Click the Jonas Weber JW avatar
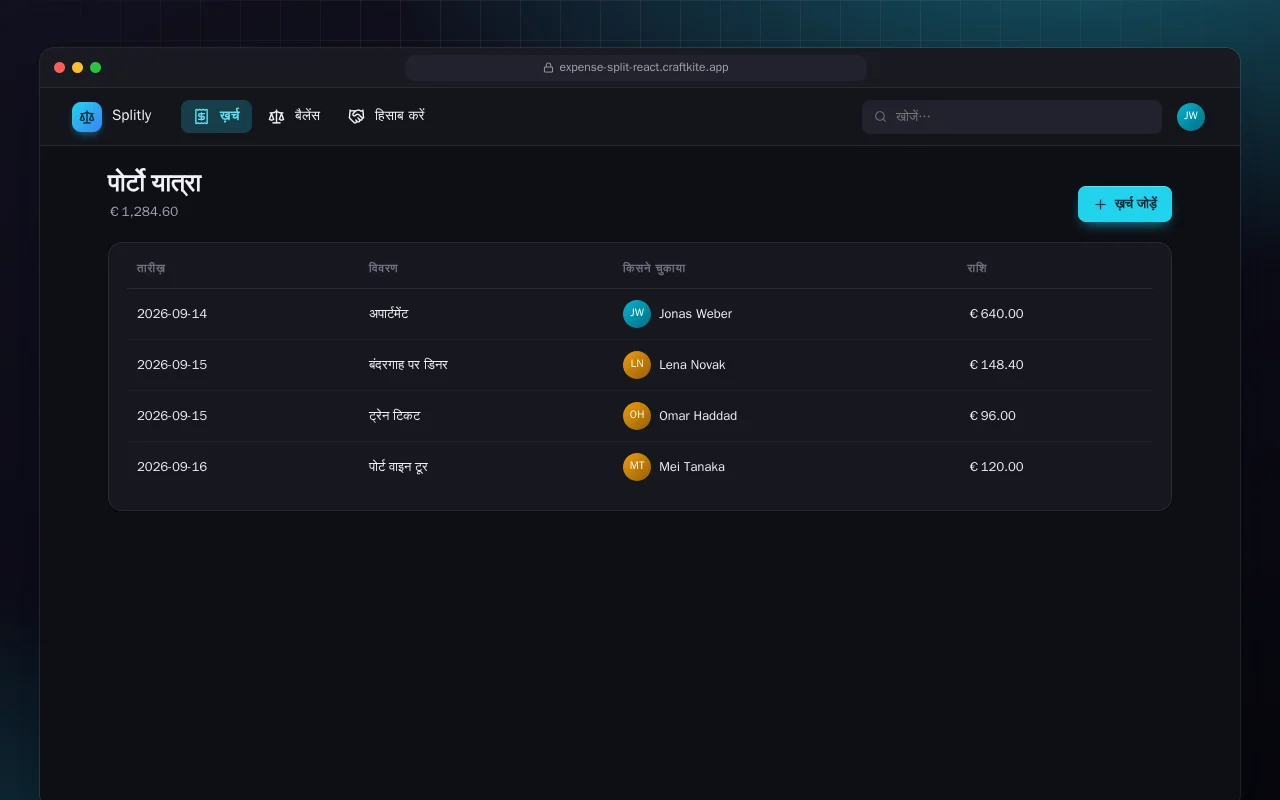Image resolution: width=1280 pixels, height=800 pixels. tap(637, 314)
